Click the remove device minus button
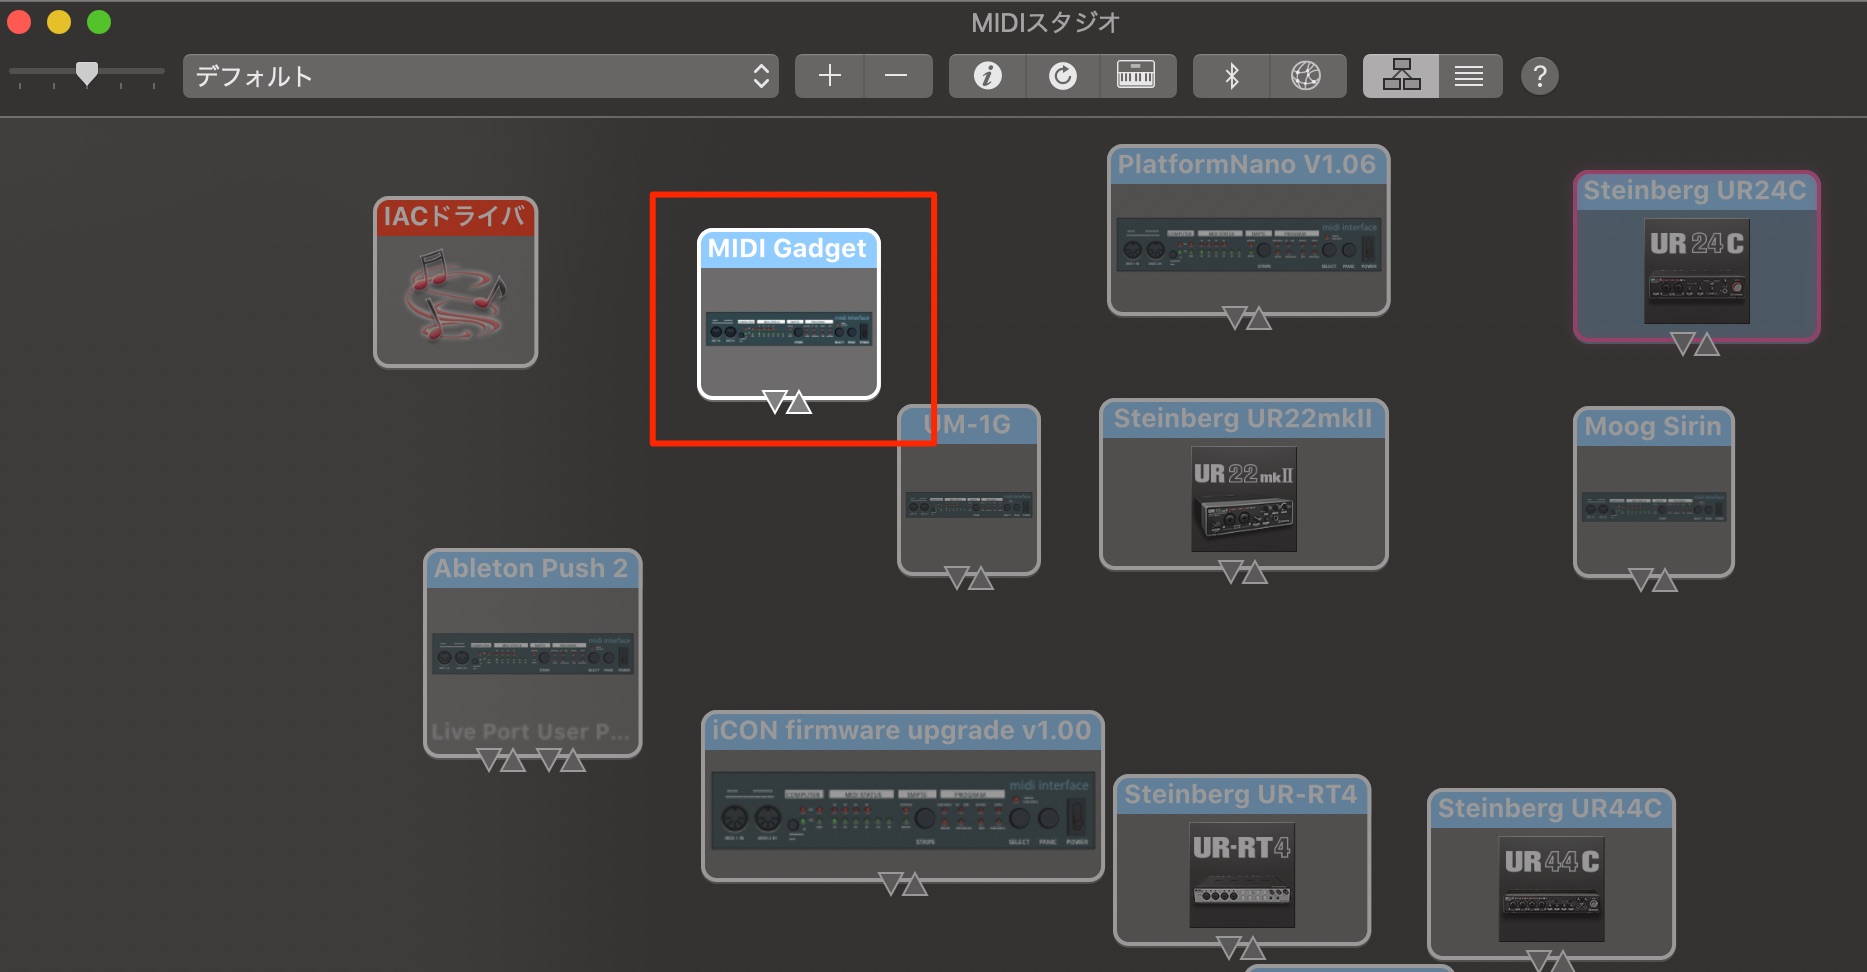 [897, 76]
